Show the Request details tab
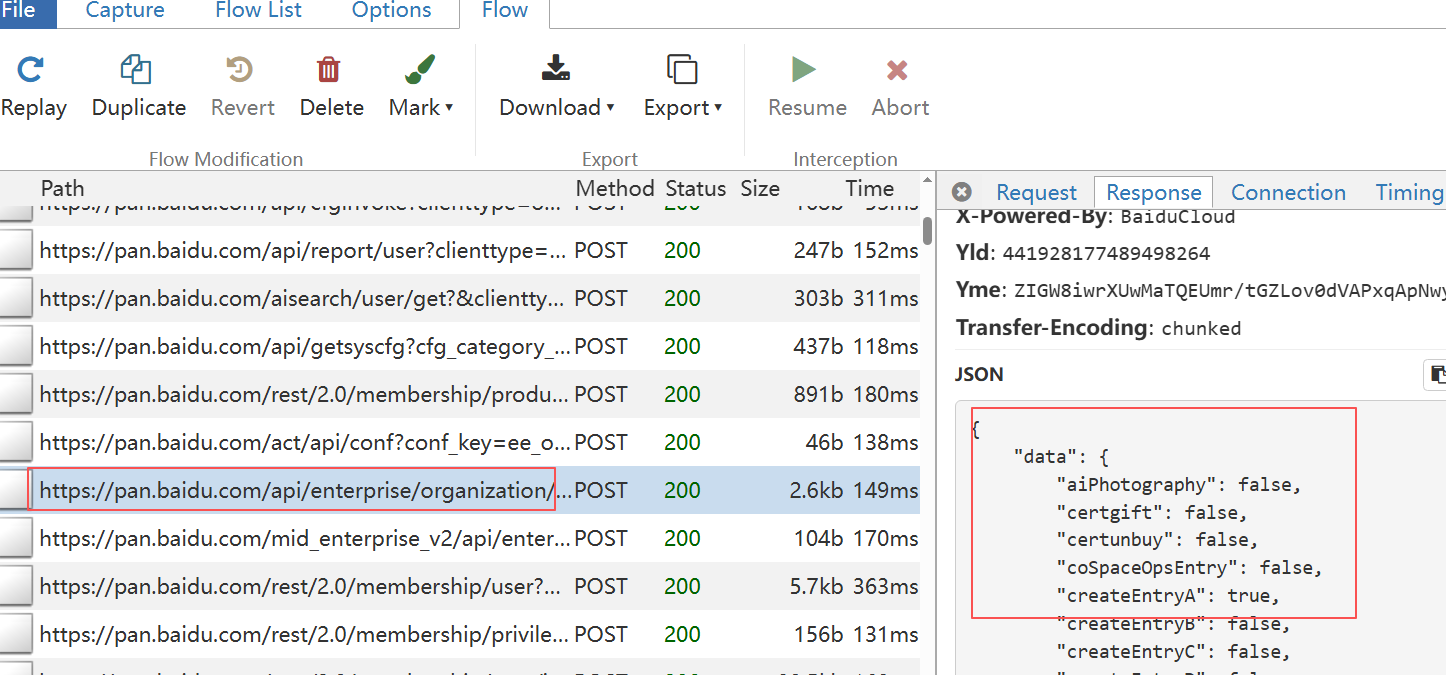 pyautogui.click(x=1036, y=192)
